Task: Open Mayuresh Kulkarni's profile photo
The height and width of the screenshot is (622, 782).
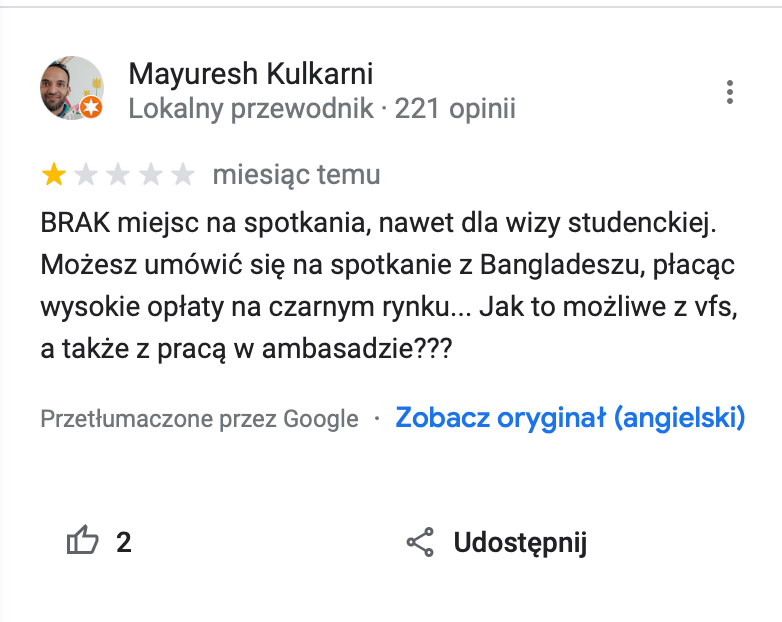Action: click(x=70, y=87)
